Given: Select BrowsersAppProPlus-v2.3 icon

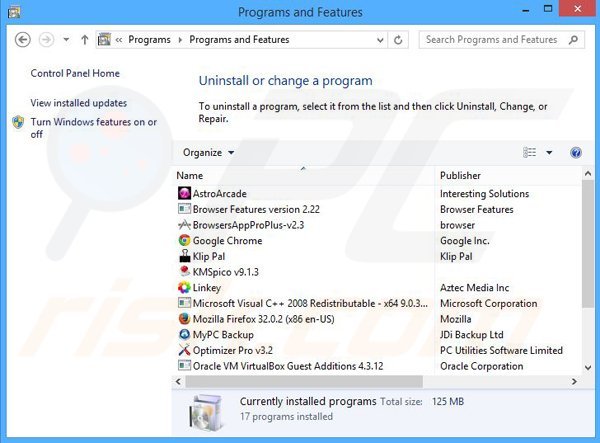Looking at the screenshot, I should coord(184,225).
